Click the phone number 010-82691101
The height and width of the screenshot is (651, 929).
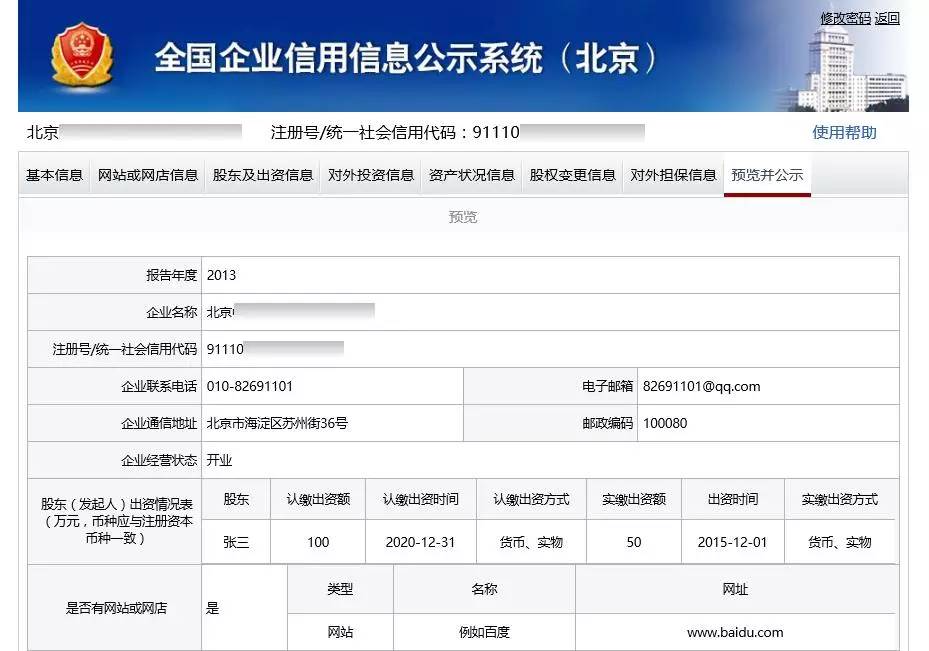pos(249,386)
